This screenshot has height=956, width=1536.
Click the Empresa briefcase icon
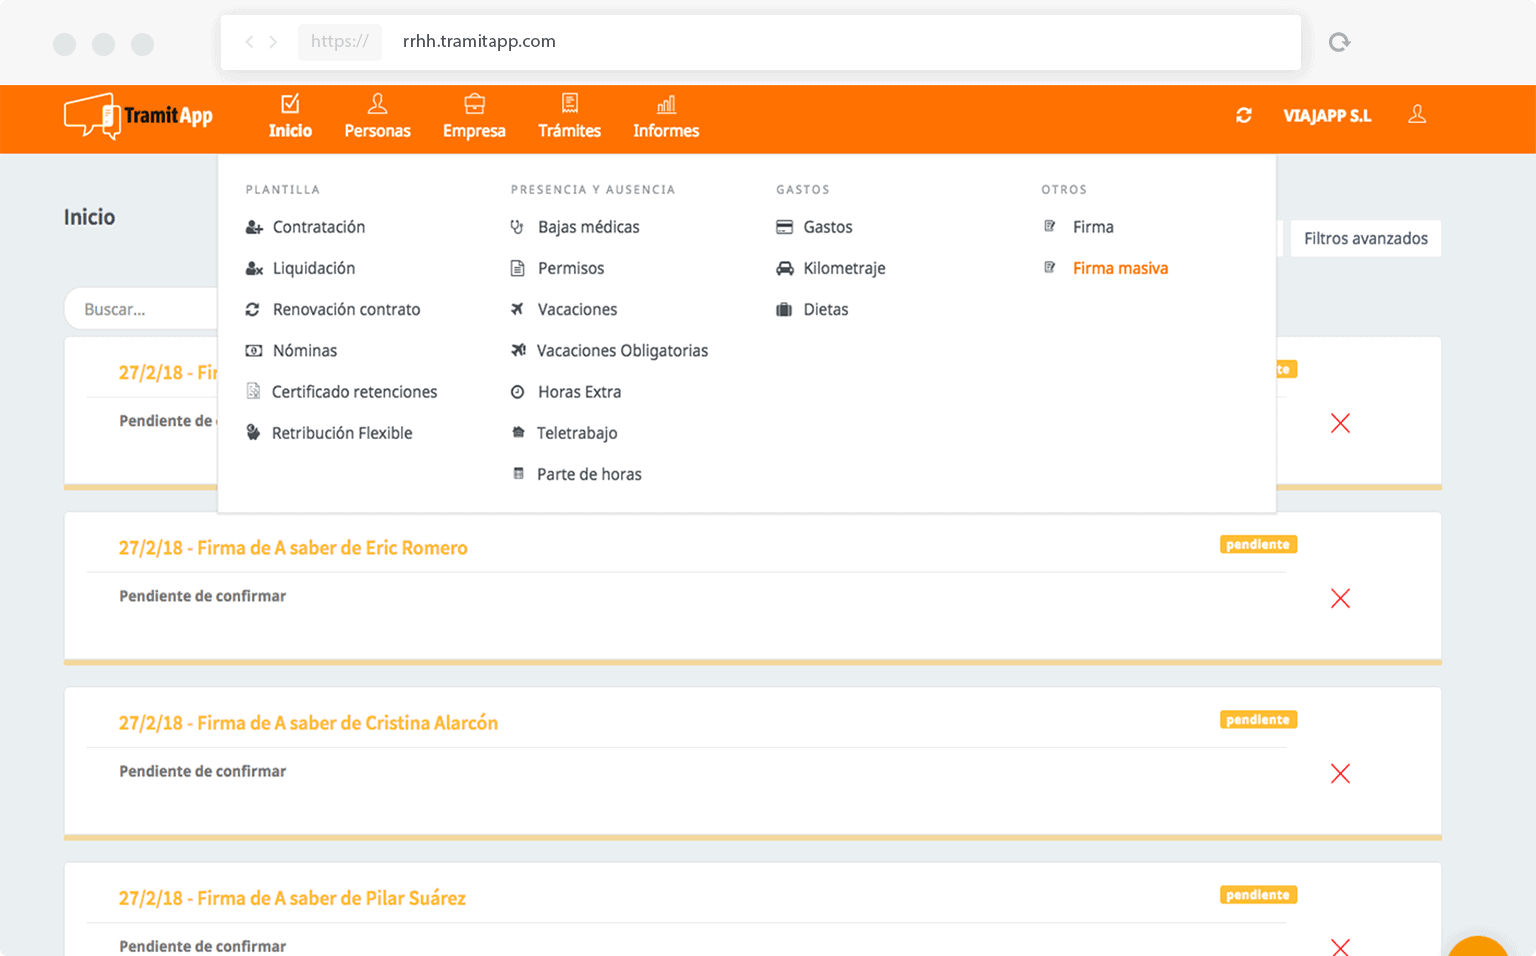[x=474, y=103]
